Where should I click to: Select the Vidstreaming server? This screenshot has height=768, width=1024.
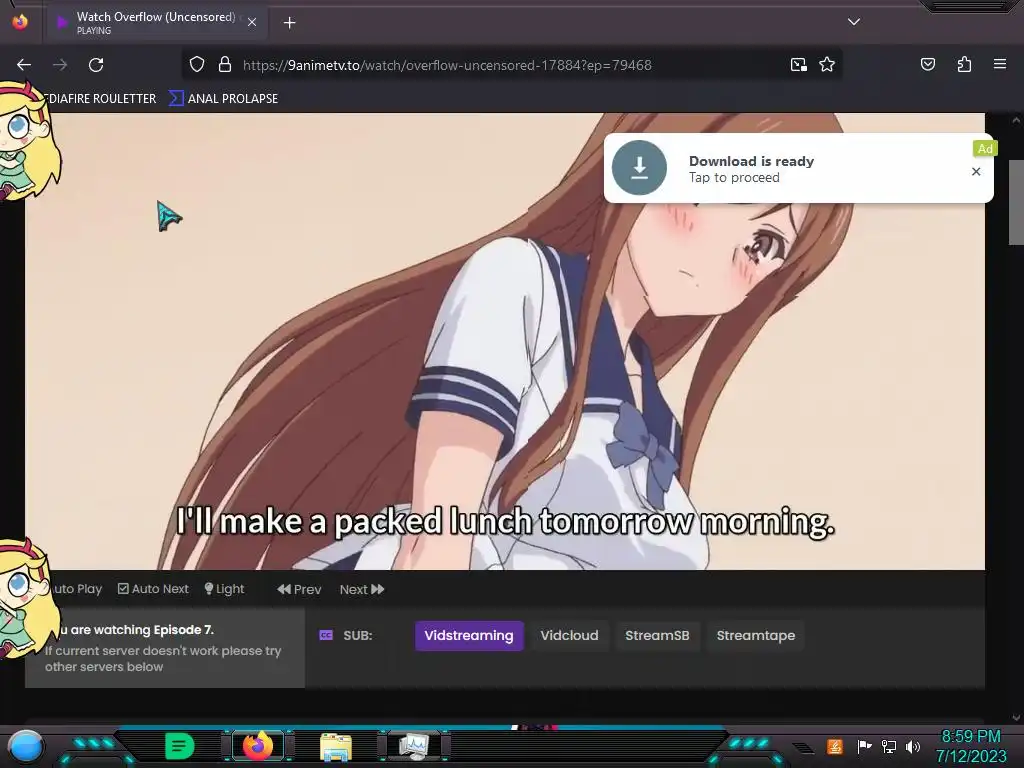[469, 635]
